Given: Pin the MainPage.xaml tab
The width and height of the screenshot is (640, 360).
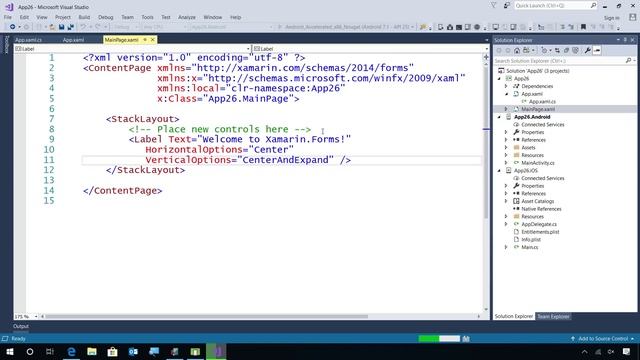Looking at the screenshot, I should (145, 40).
